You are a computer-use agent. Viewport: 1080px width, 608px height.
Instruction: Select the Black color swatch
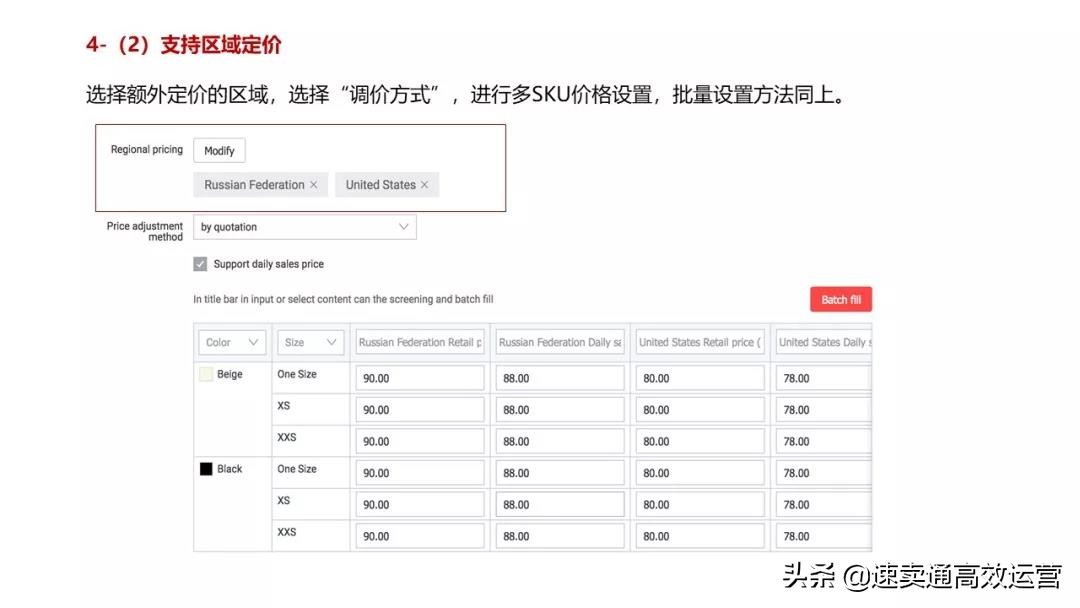[x=206, y=467]
